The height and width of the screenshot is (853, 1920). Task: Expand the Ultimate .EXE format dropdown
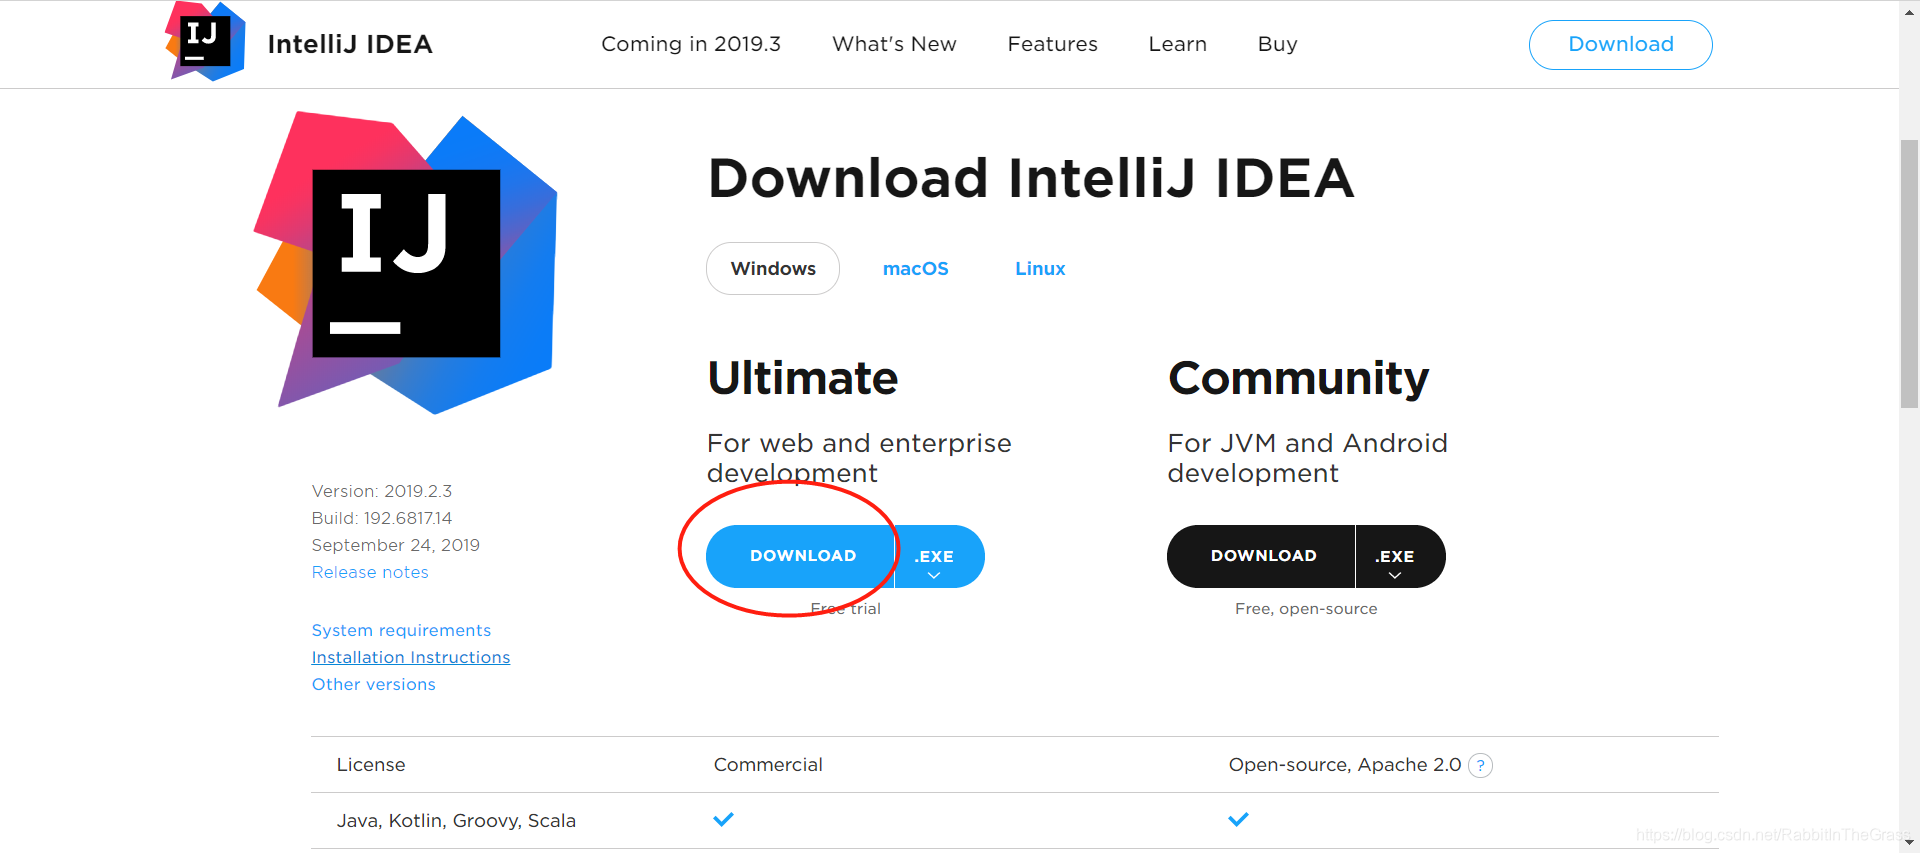coord(940,556)
